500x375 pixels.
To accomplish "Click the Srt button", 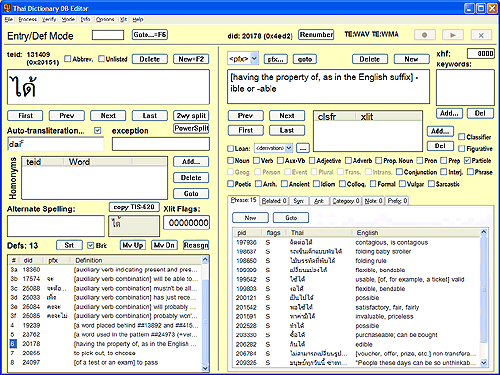I will [69, 245].
